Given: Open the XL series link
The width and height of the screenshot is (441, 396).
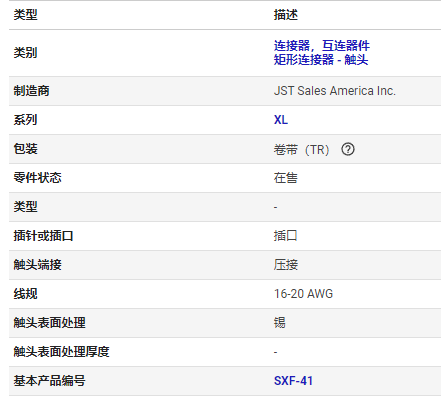Looking at the screenshot, I should tap(281, 120).
